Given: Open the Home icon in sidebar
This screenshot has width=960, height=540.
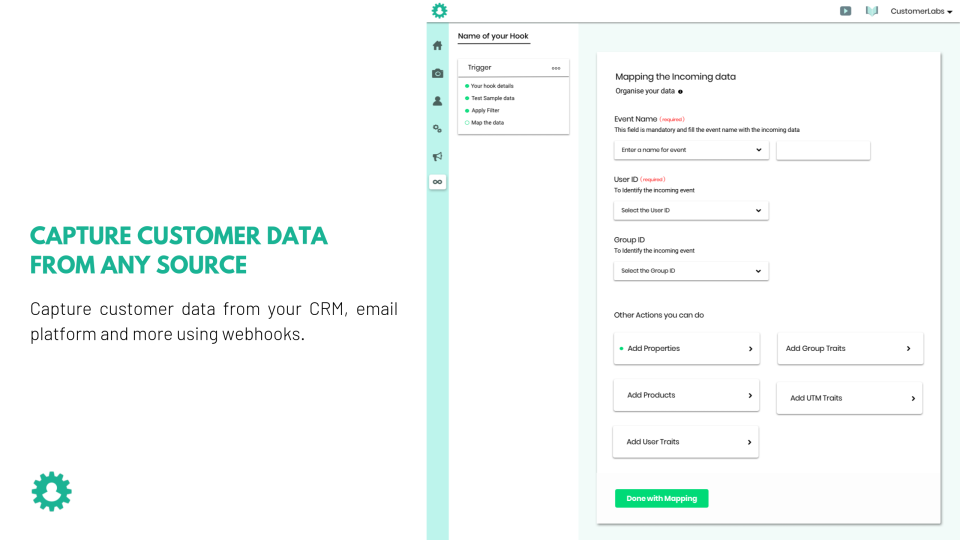Looking at the screenshot, I should [x=437, y=45].
